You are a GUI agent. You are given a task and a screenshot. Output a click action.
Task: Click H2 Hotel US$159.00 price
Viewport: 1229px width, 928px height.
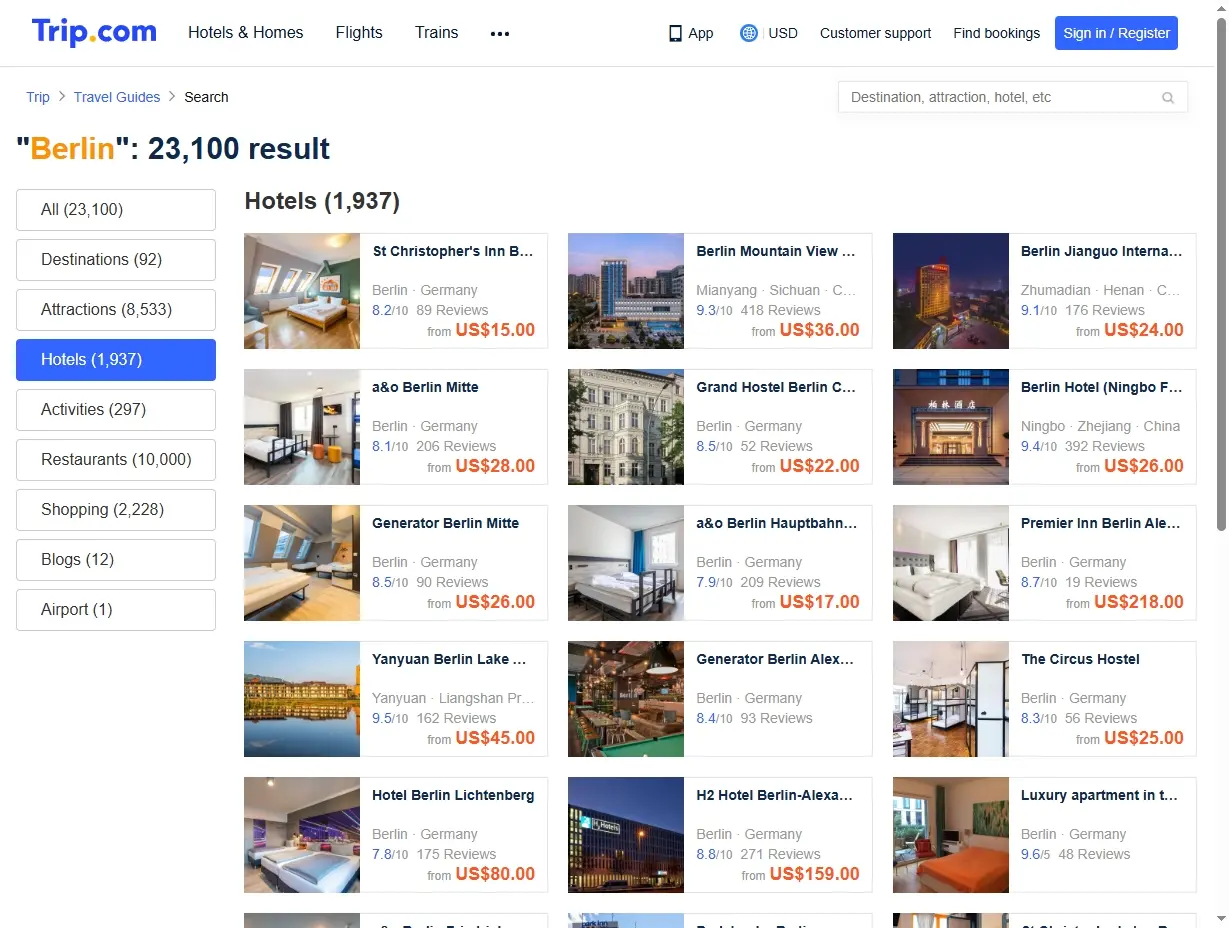(x=815, y=874)
